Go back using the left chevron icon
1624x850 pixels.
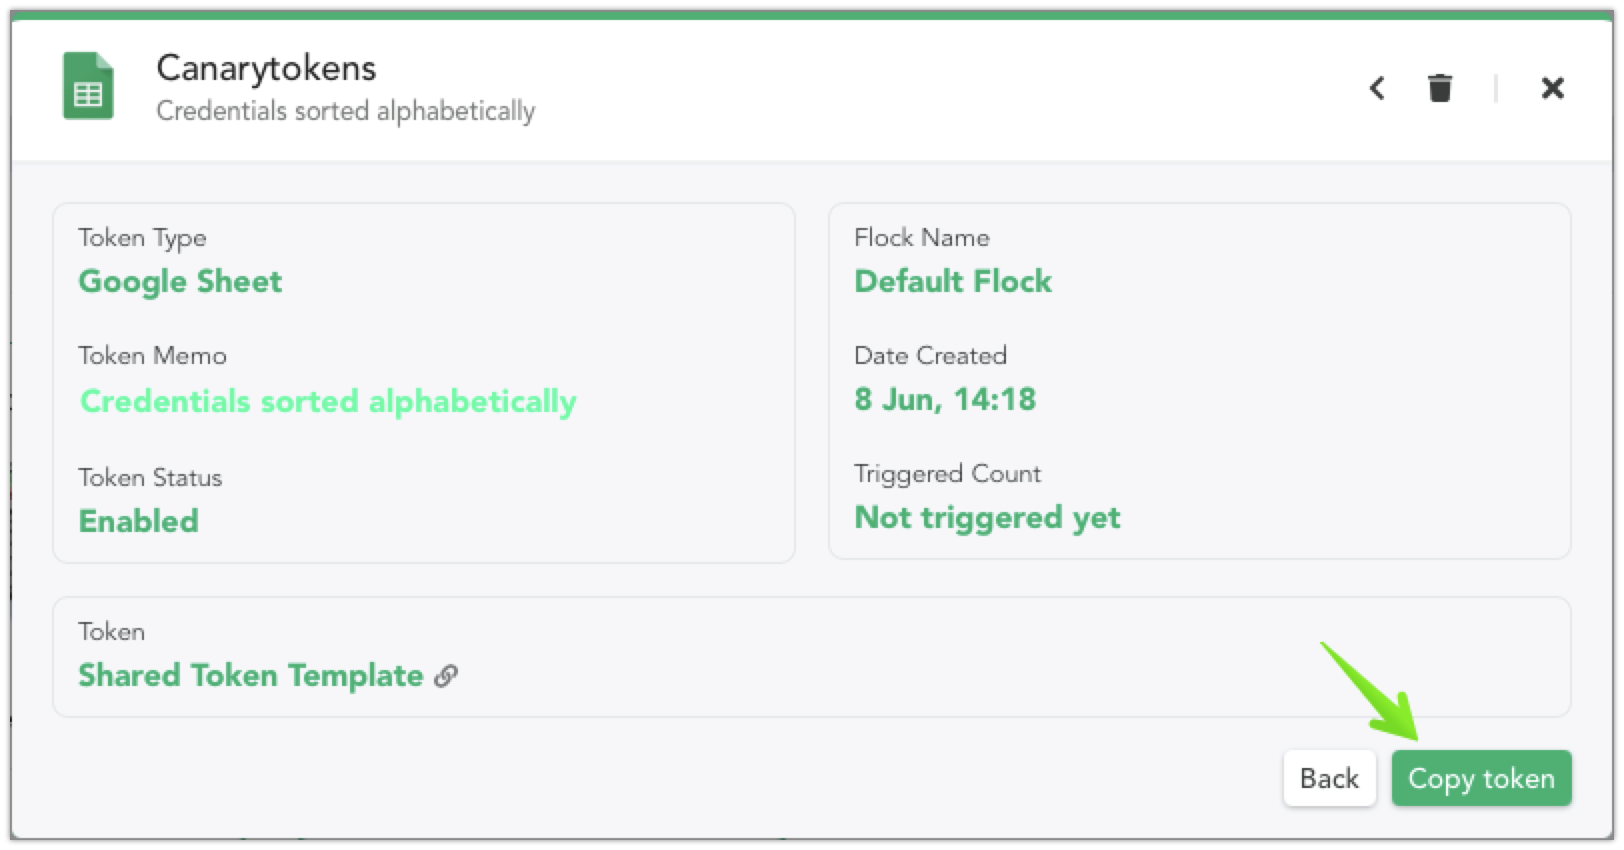point(1377,88)
